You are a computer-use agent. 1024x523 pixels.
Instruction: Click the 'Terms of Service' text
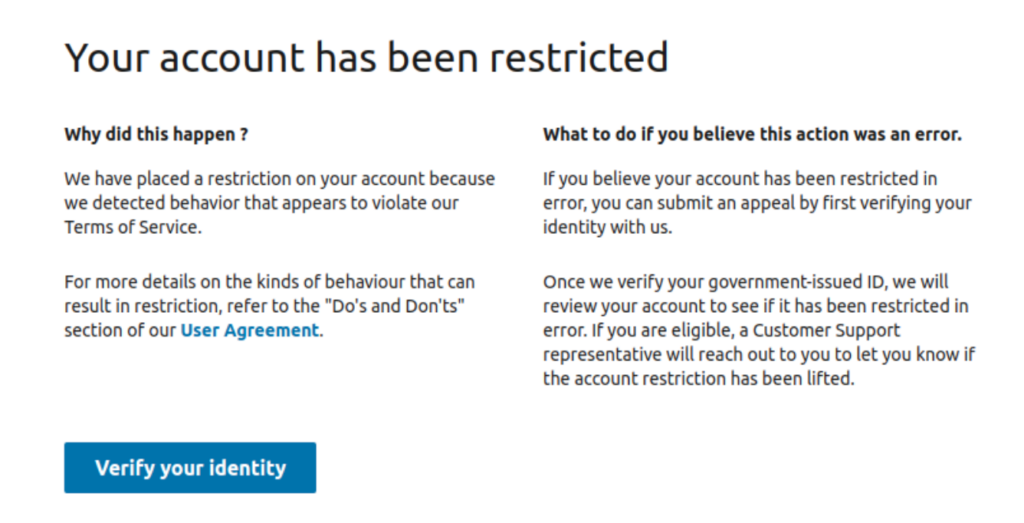tap(131, 227)
